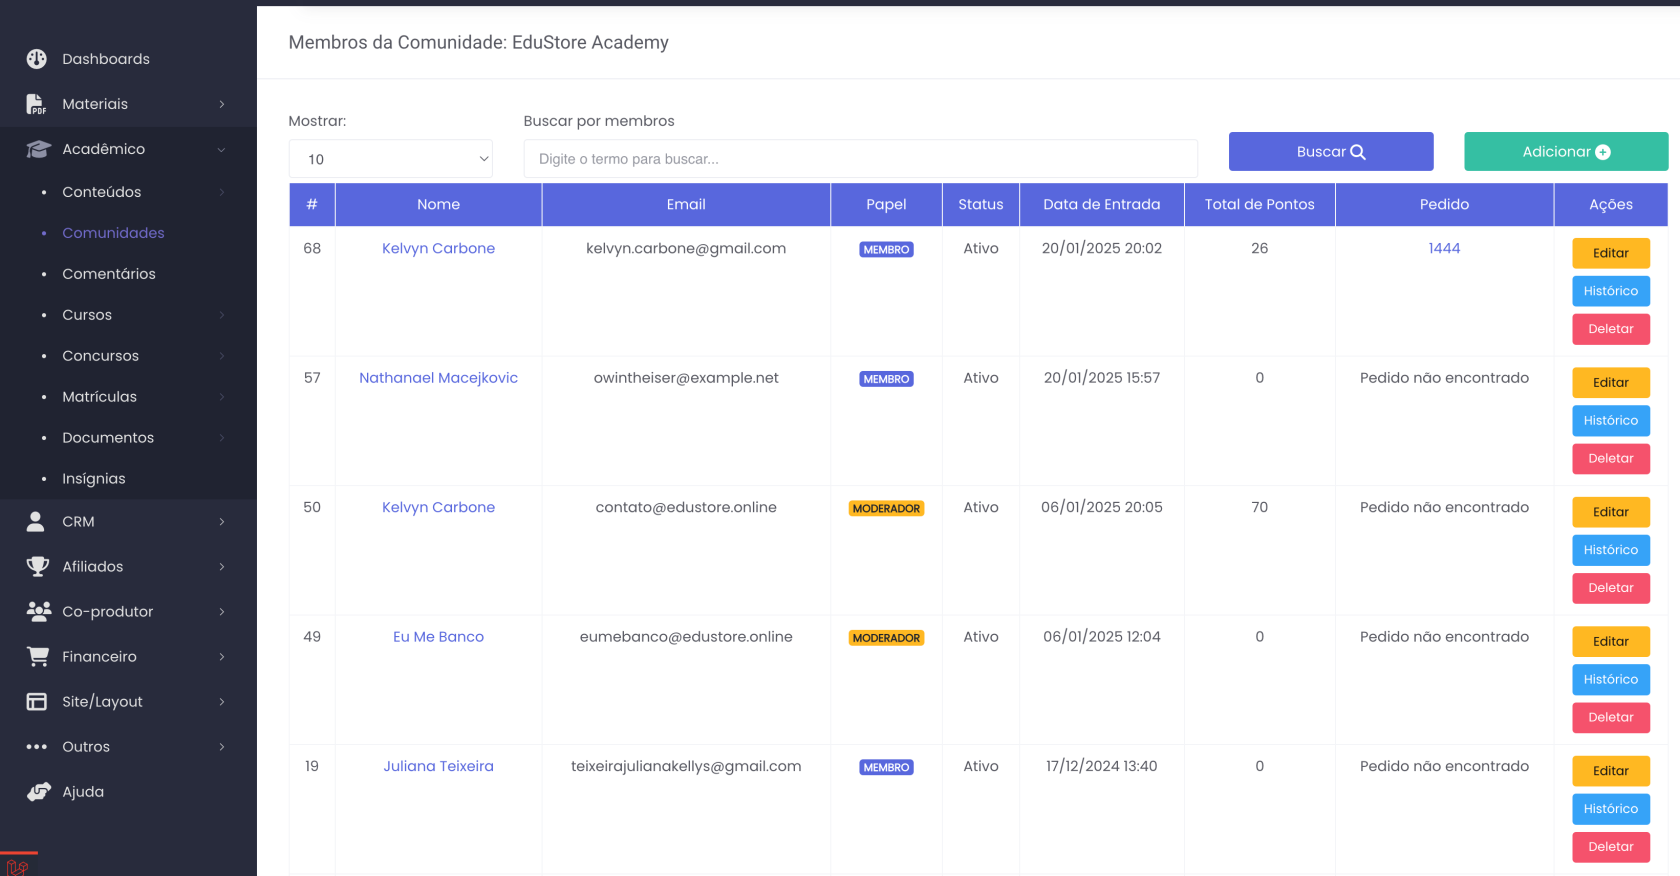The image size is (1680, 876).
Task: Click the Site/Layout window icon
Action: coord(37,701)
